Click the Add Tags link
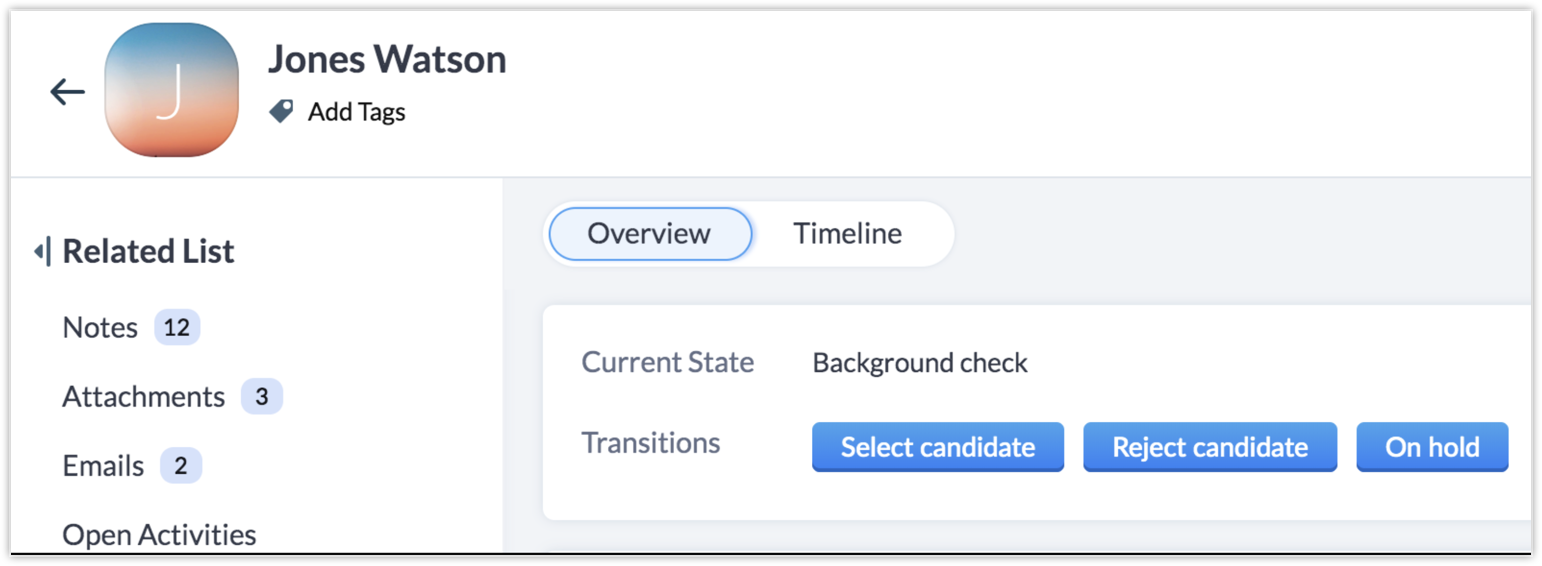Image resolution: width=1542 pixels, height=566 pixels. [356, 112]
